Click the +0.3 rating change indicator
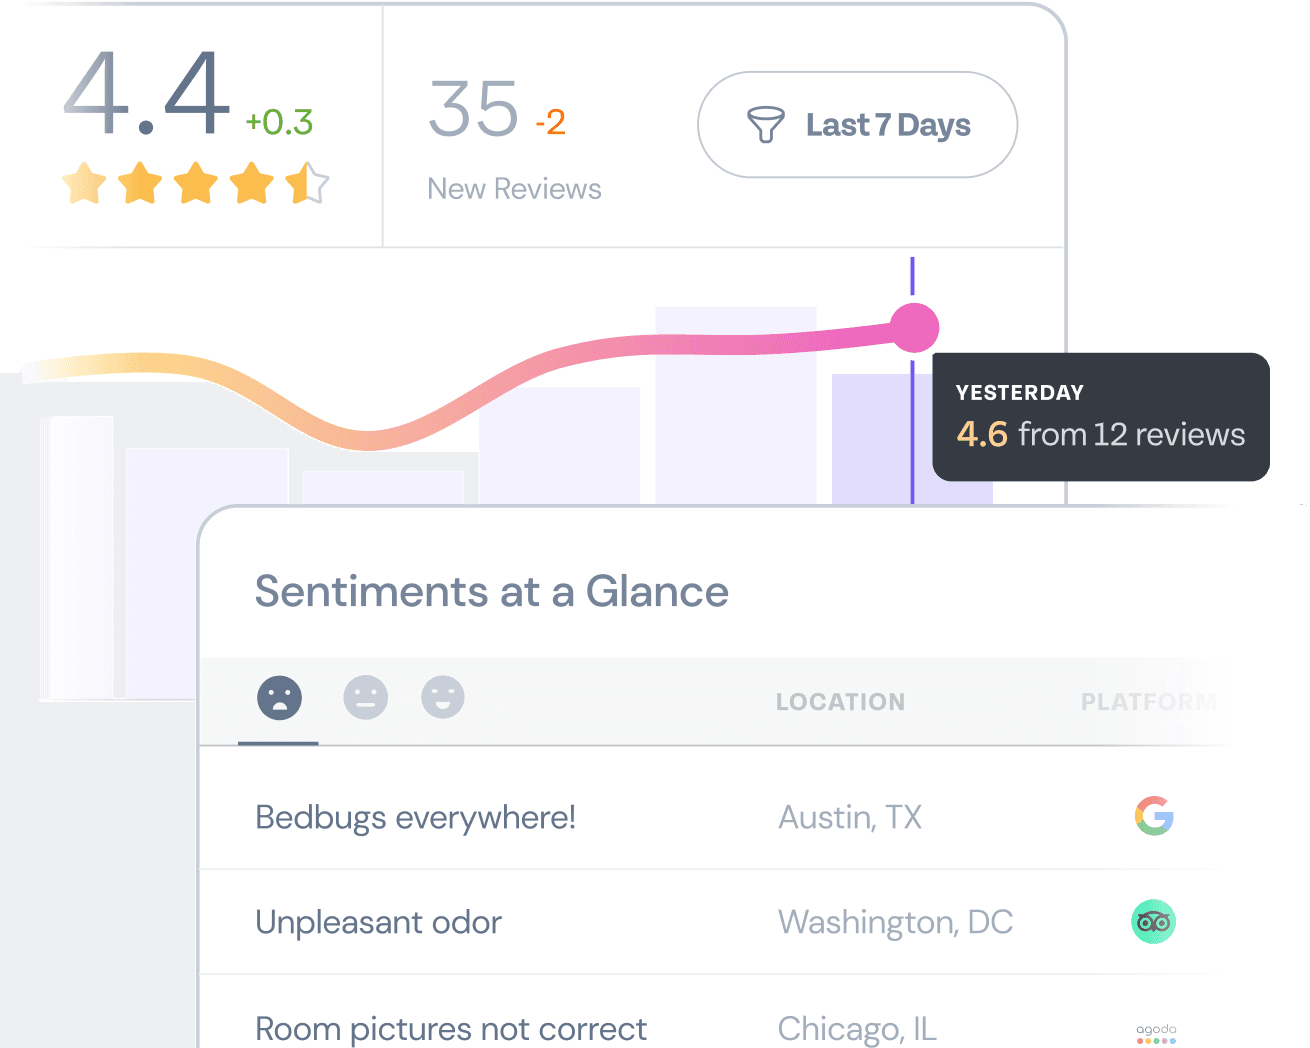This screenshot has width=1310, height=1048. [x=279, y=122]
